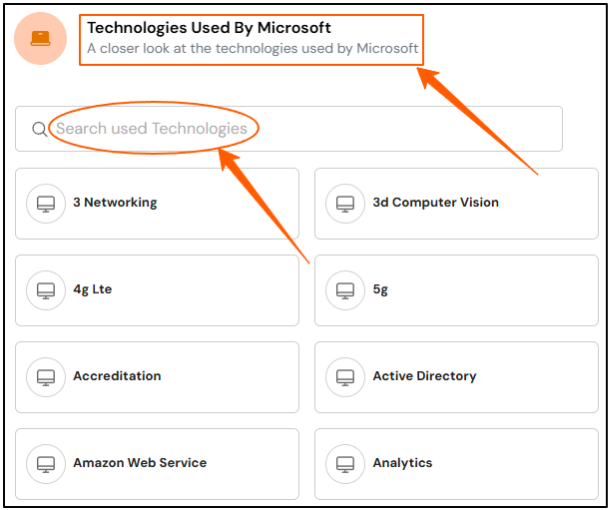Click the Technologies Used By Microsoft heading
Viewport: 611px width, 510px height.
(x=209, y=28)
